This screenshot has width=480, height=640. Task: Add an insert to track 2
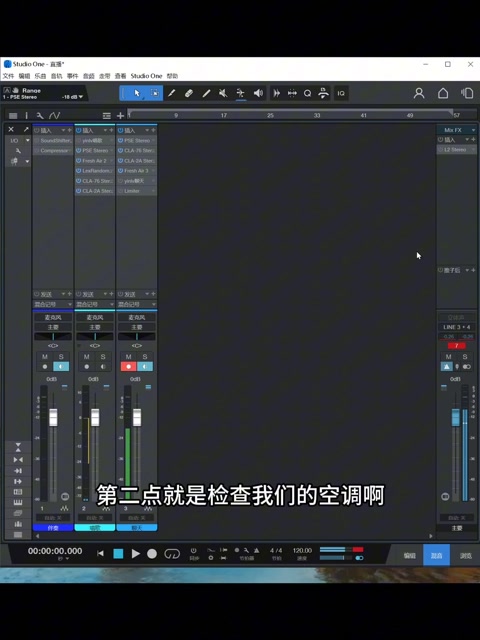pyautogui.click(x=111, y=130)
